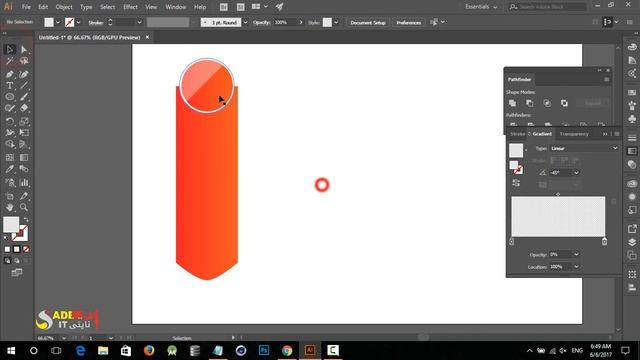Click Unite in Pathfinder shape modes

click(513, 103)
